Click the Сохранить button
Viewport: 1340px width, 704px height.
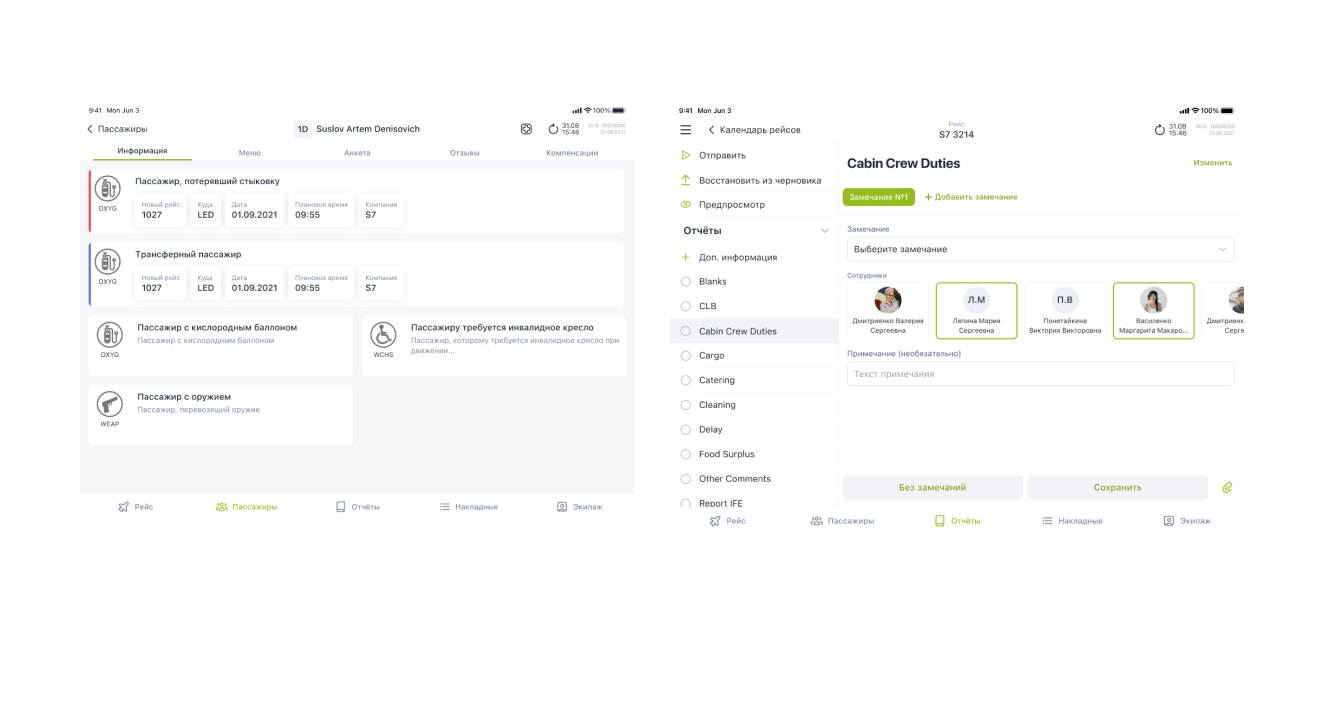tap(1117, 487)
